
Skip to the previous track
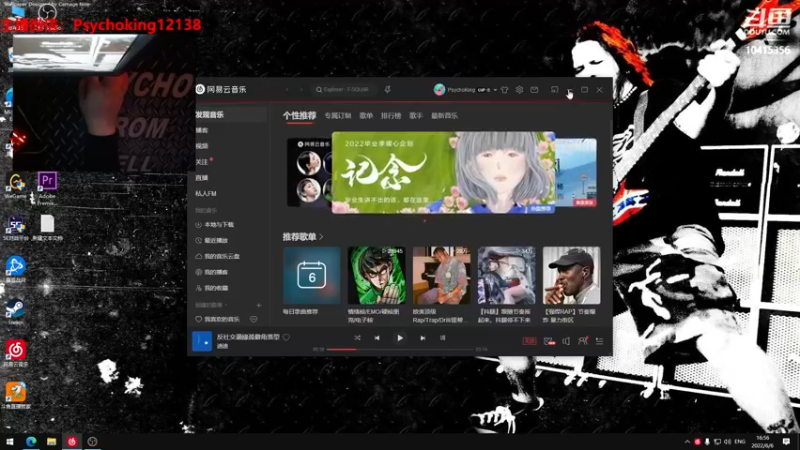coord(377,338)
